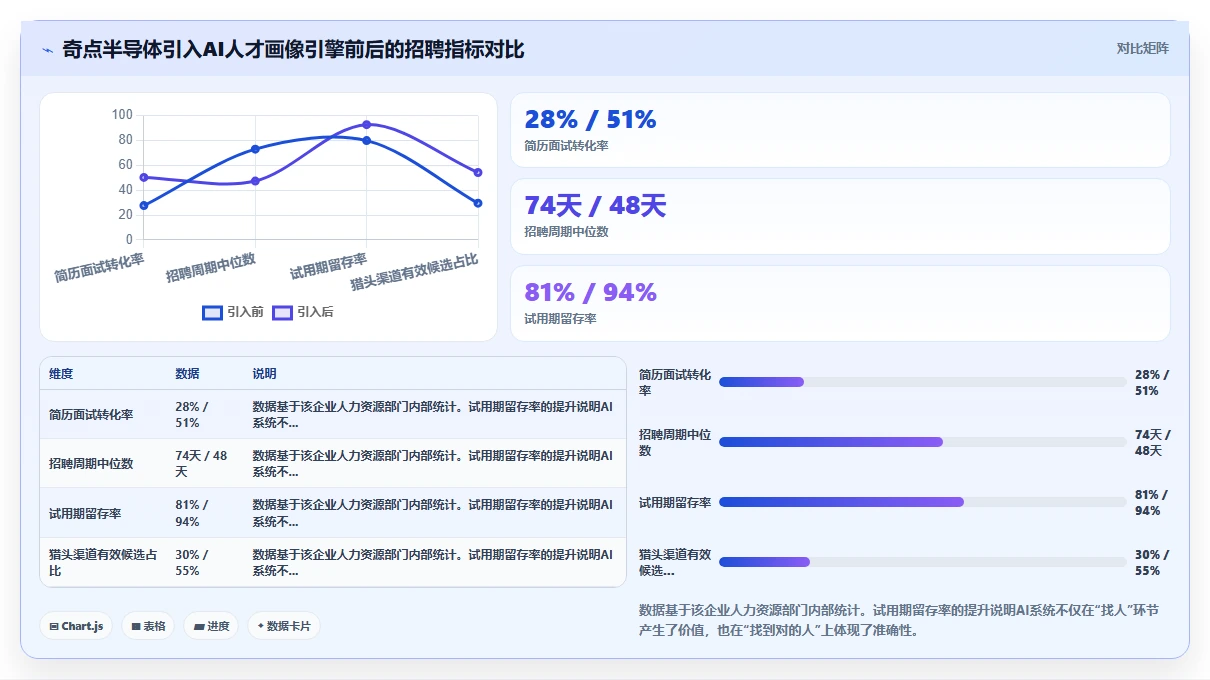Click the 数据卡片 tag
The width and height of the screenshot is (1210, 680).
click(284, 626)
